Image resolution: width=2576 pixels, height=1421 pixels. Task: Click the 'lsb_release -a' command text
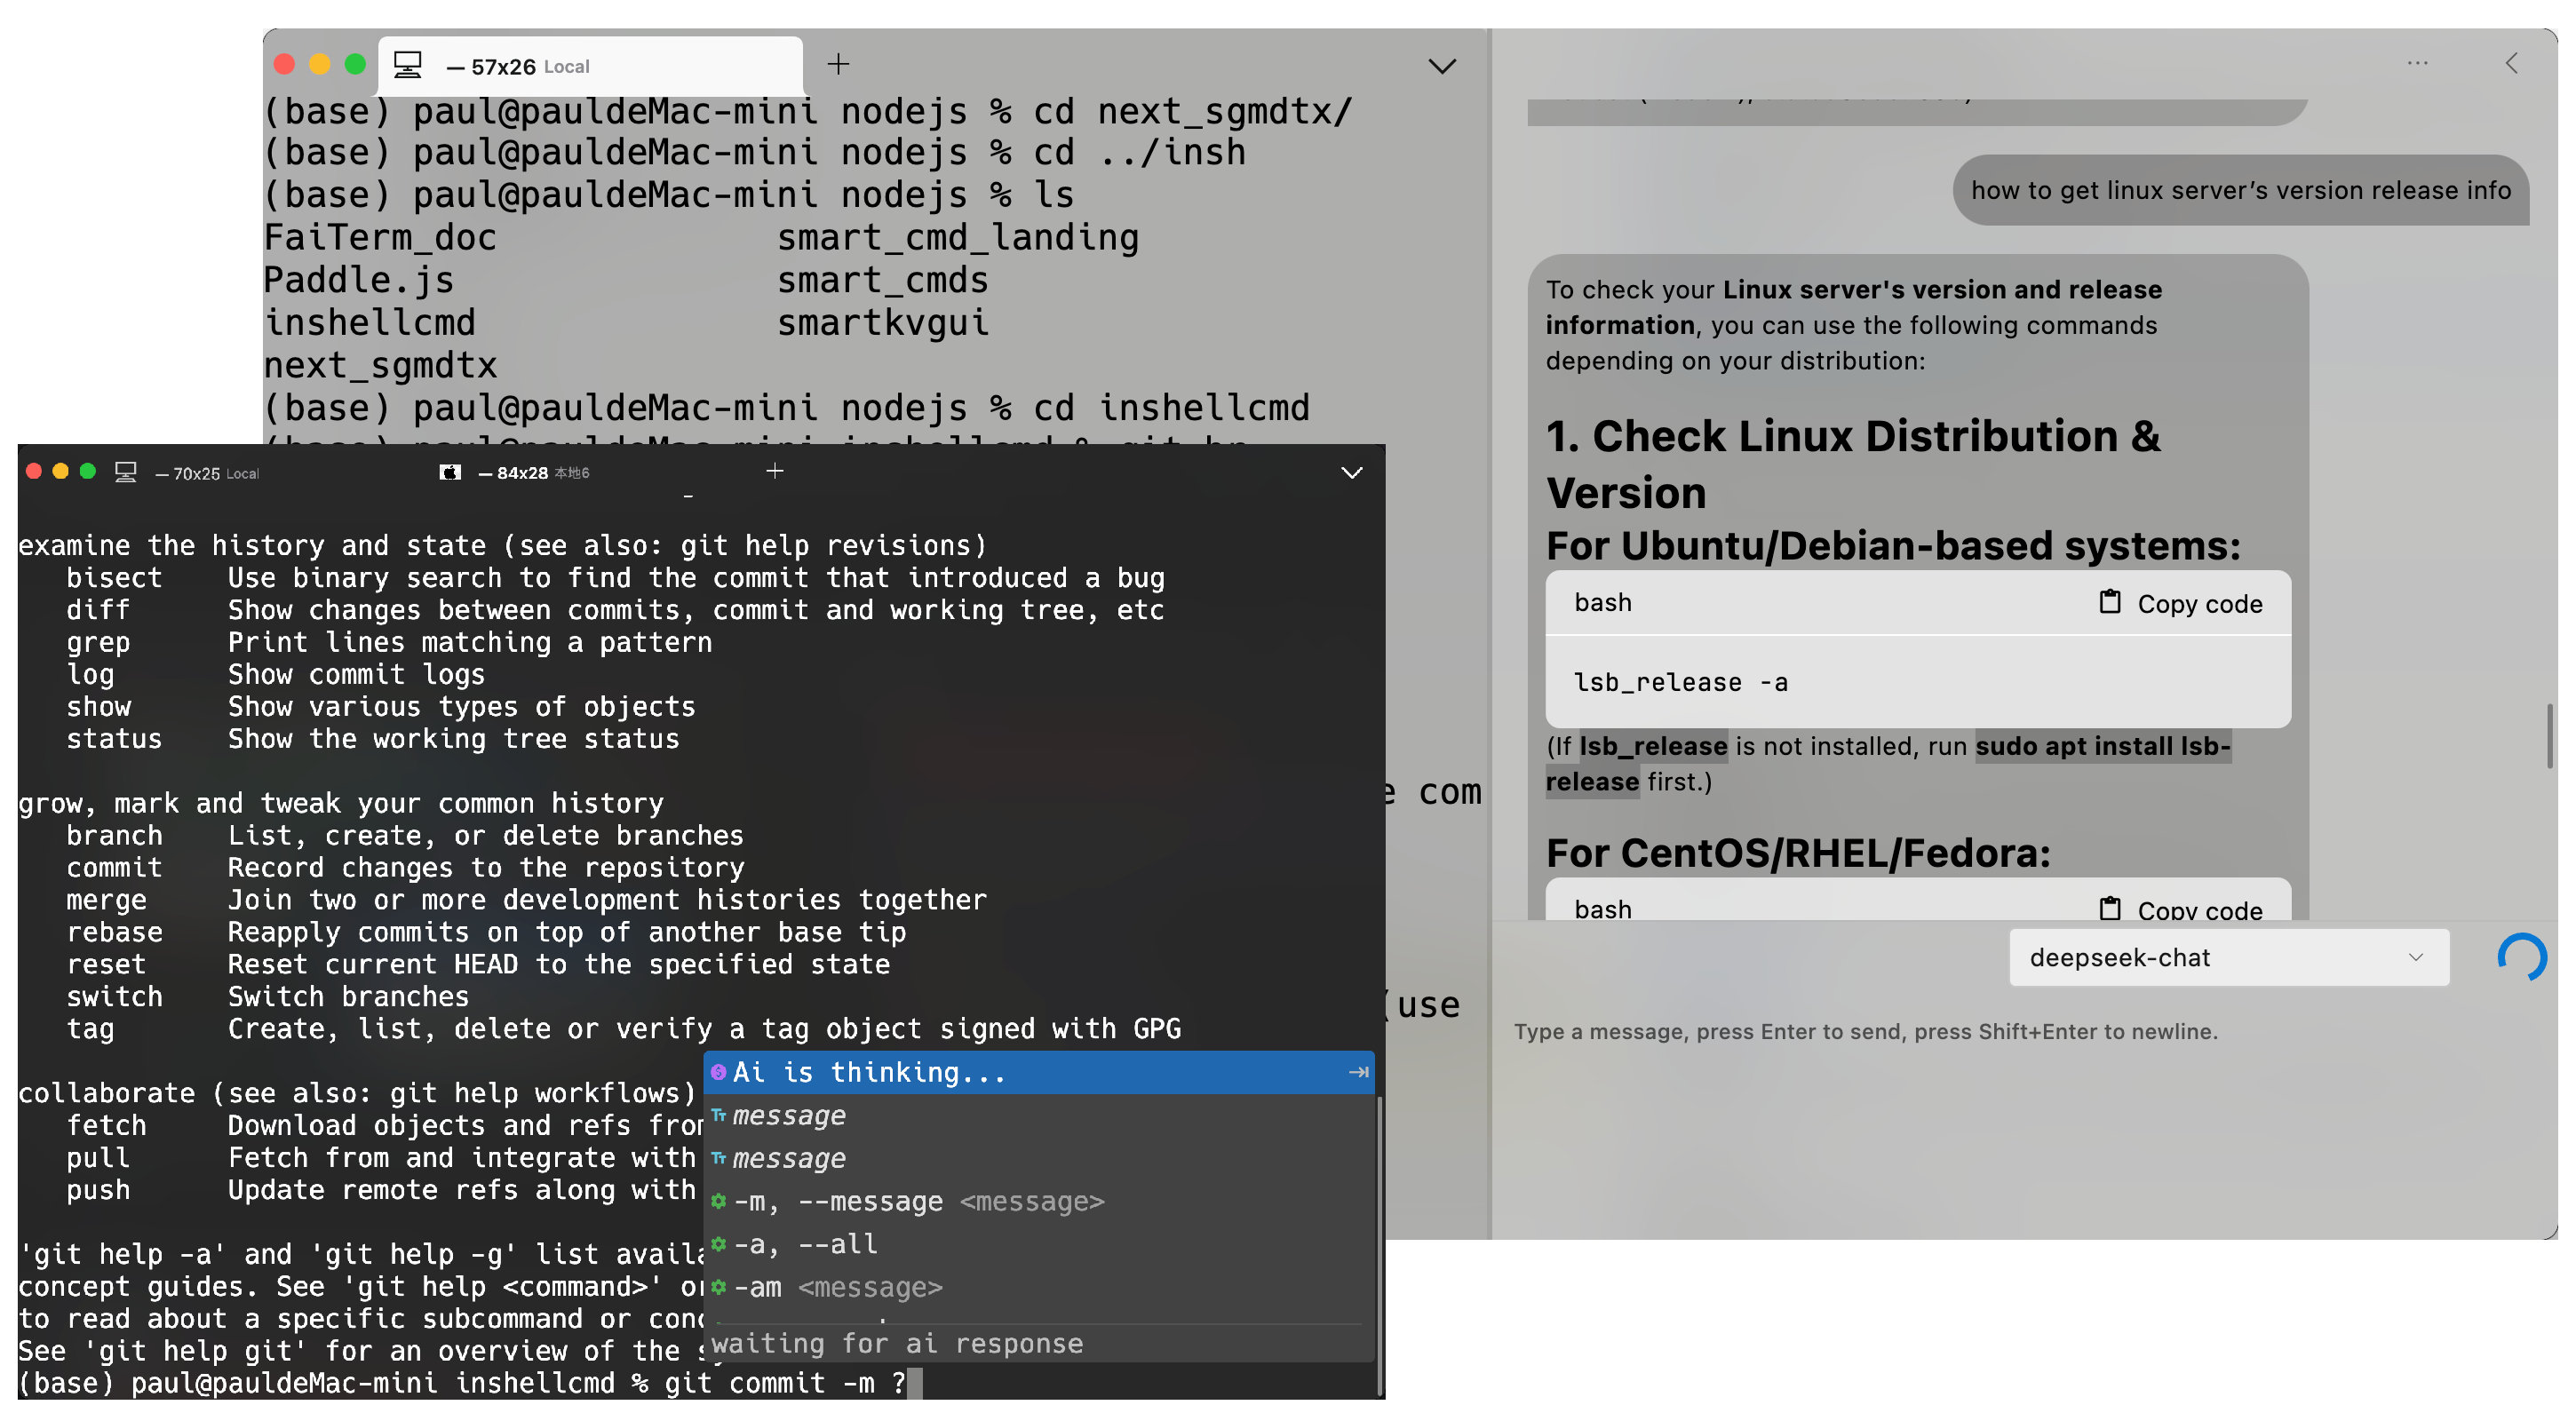click(x=1681, y=682)
